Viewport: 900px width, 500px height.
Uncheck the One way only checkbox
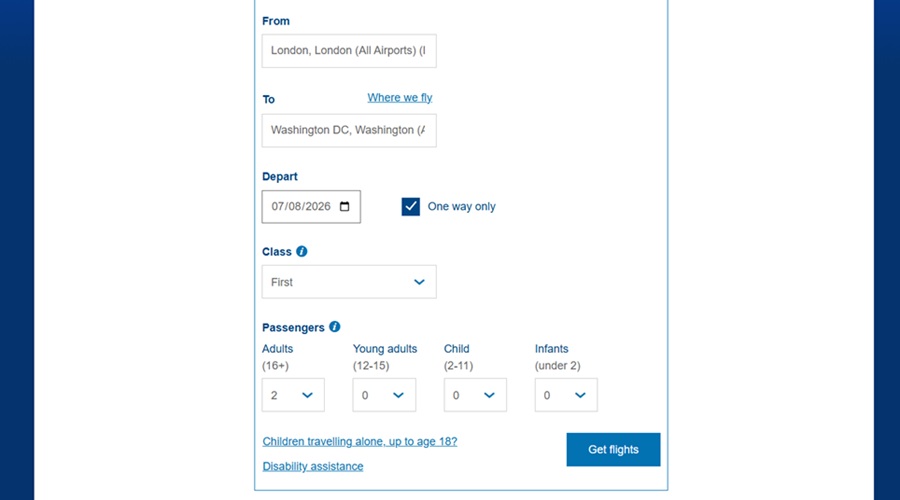[410, 207]
